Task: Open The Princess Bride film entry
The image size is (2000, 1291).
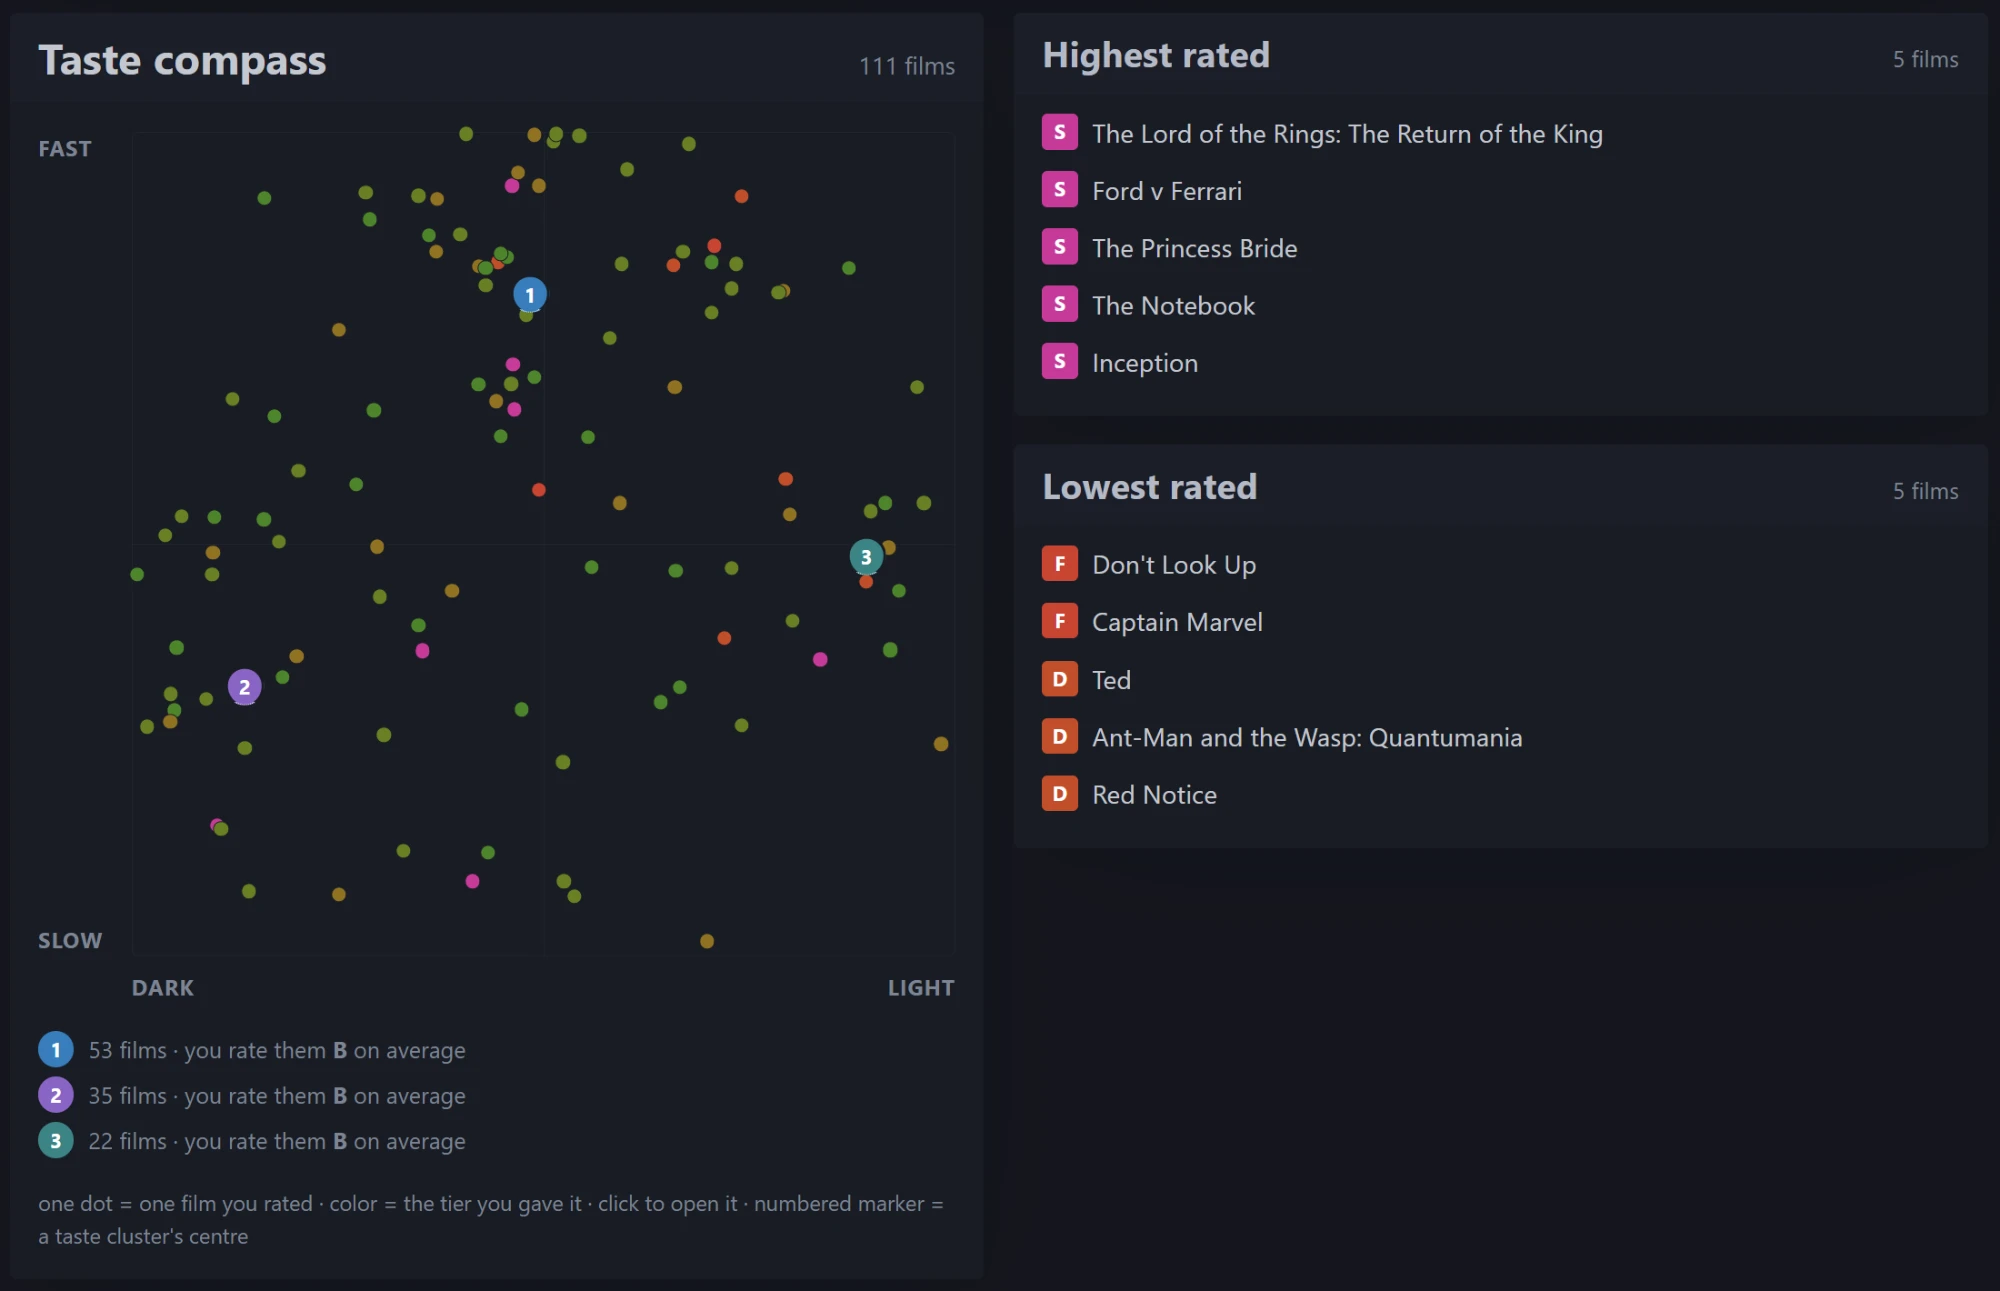Action: coord(1194,248)
